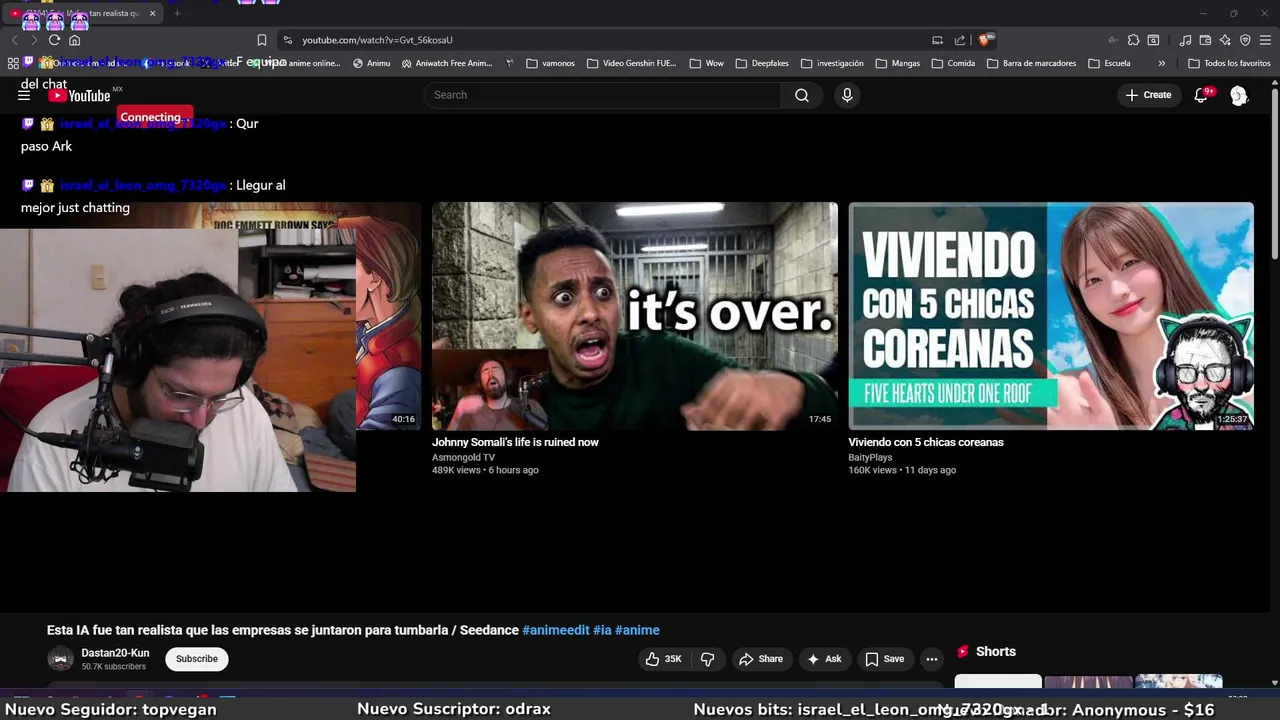Like the video showing 35K likes

[x=663, y=659]
